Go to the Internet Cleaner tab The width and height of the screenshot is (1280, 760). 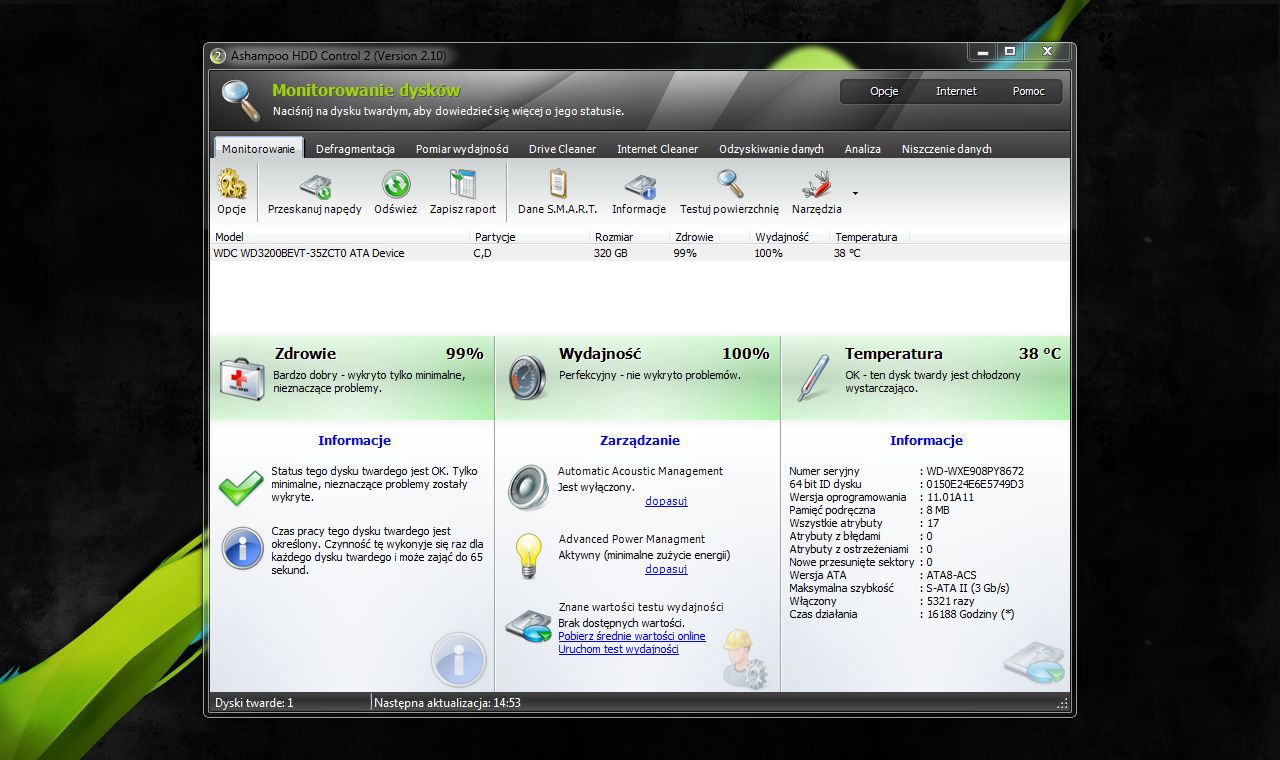click(x=657, y=149)
